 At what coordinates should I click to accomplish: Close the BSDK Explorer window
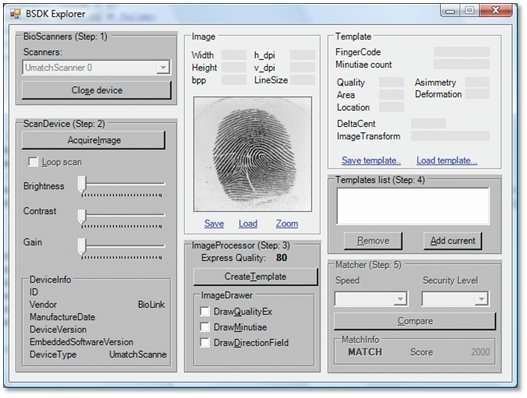[496, 11]
